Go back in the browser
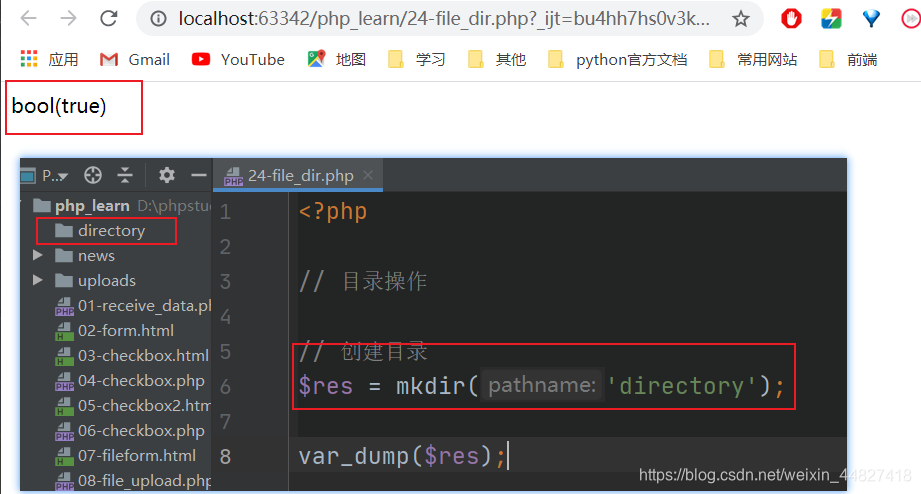Image resolution: width=921 pixels, height=494 pixels. [x=28, y=19]
